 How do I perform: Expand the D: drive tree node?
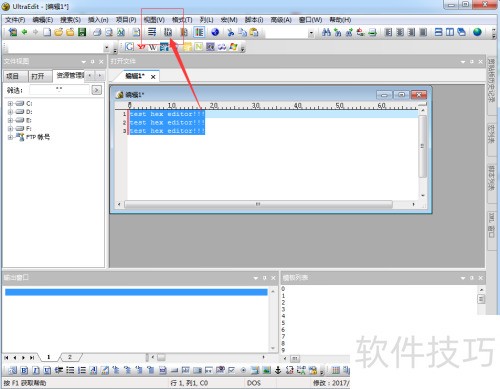(10, 112)
